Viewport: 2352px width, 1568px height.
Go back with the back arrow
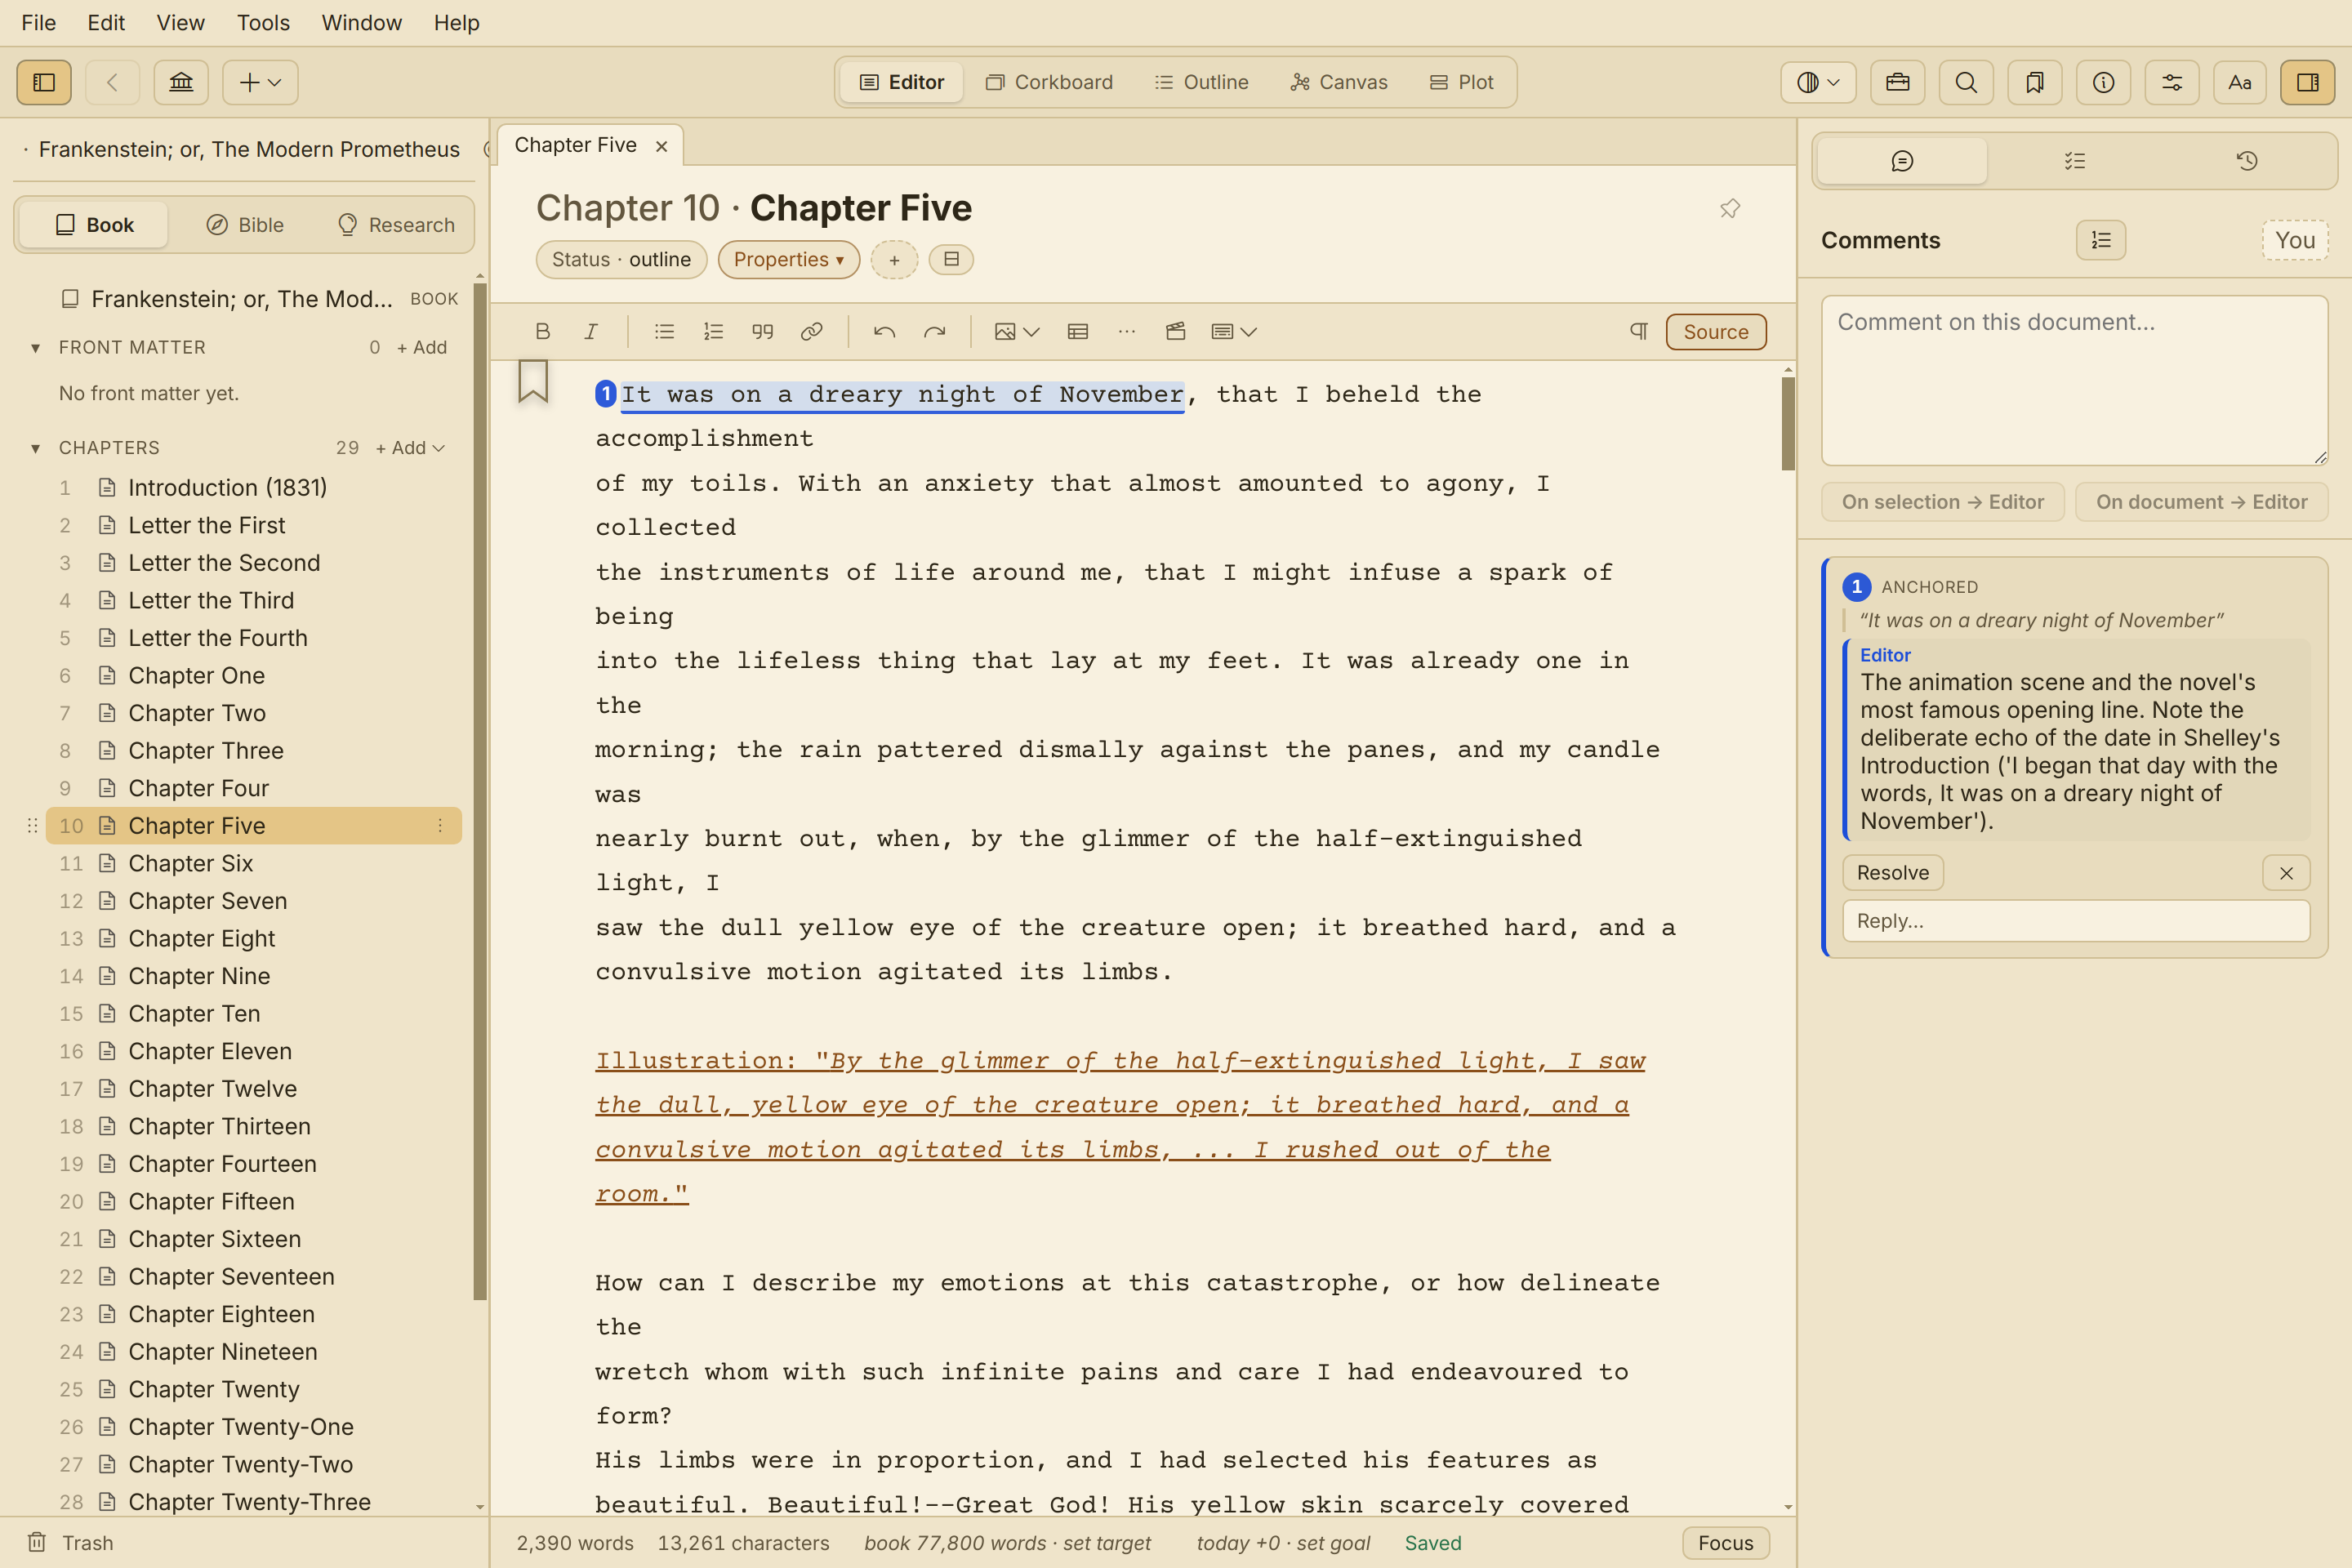(112, 82)
